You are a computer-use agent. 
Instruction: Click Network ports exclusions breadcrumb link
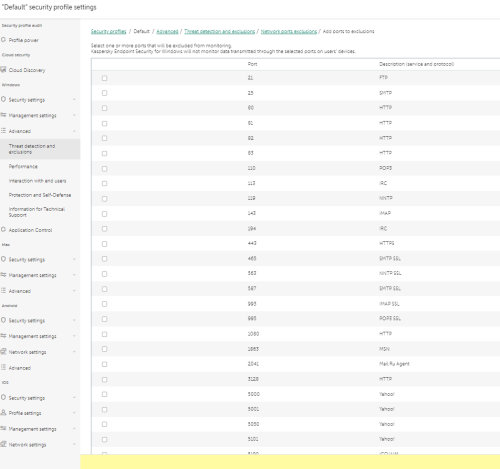click(289, 31)
